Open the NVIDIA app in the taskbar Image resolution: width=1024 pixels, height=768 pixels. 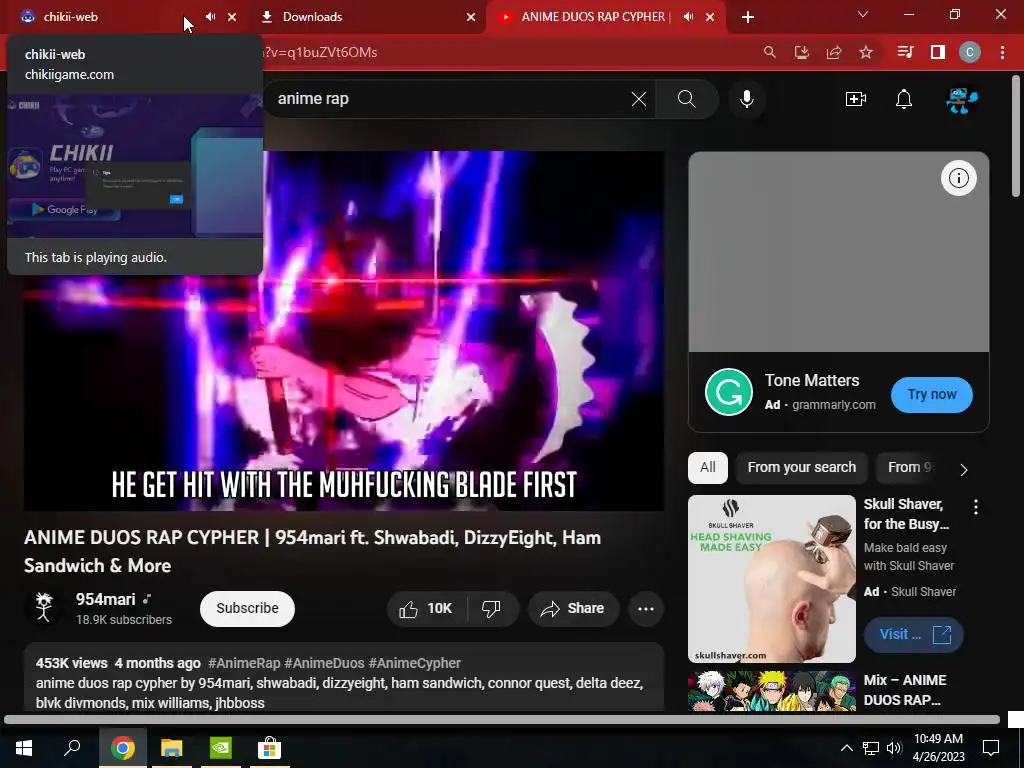(x=221, y=748)
